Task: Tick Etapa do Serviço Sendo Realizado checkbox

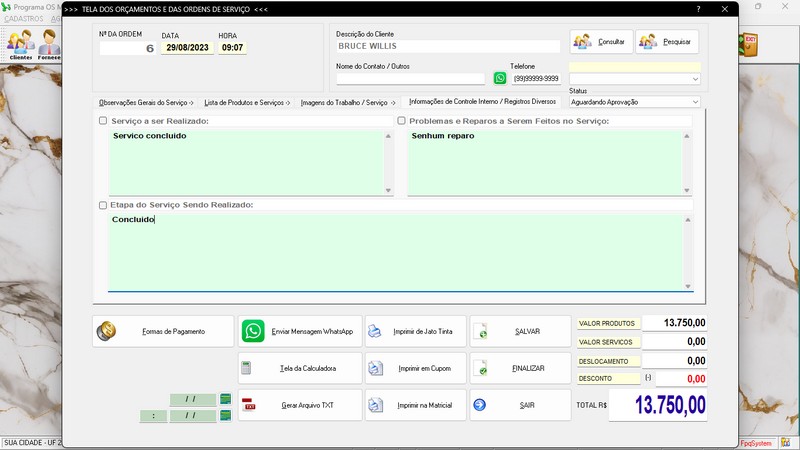Action: (103, 205)
